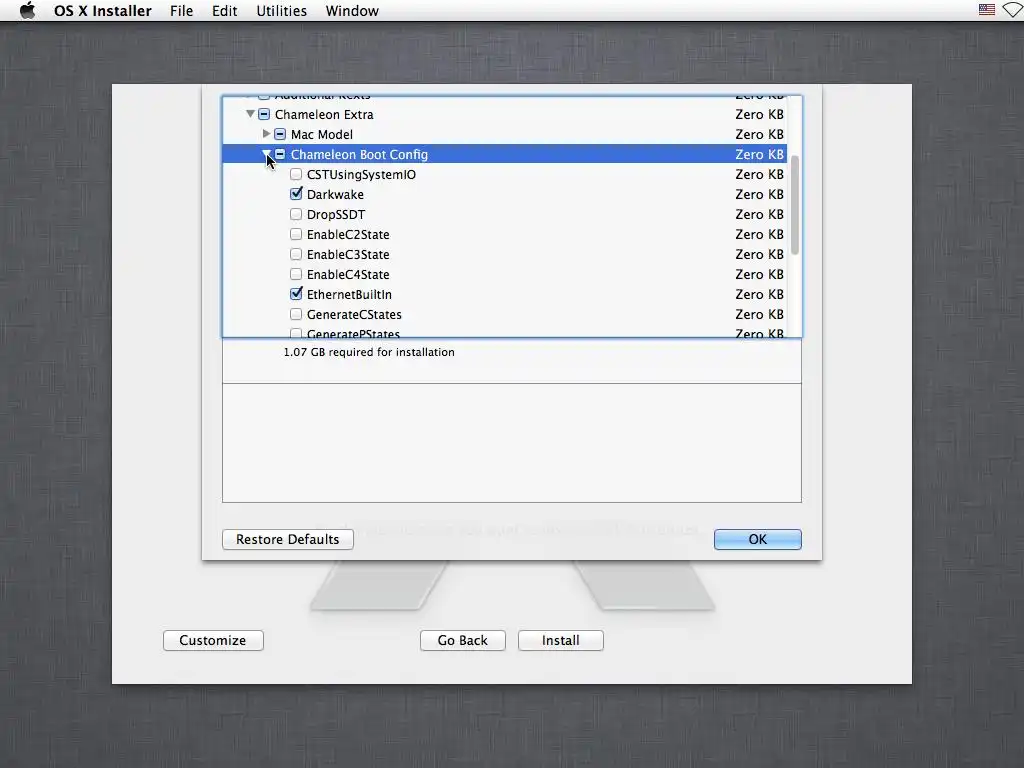Click the Install button
Screen dimensions: 1024x768
(560, 641)
